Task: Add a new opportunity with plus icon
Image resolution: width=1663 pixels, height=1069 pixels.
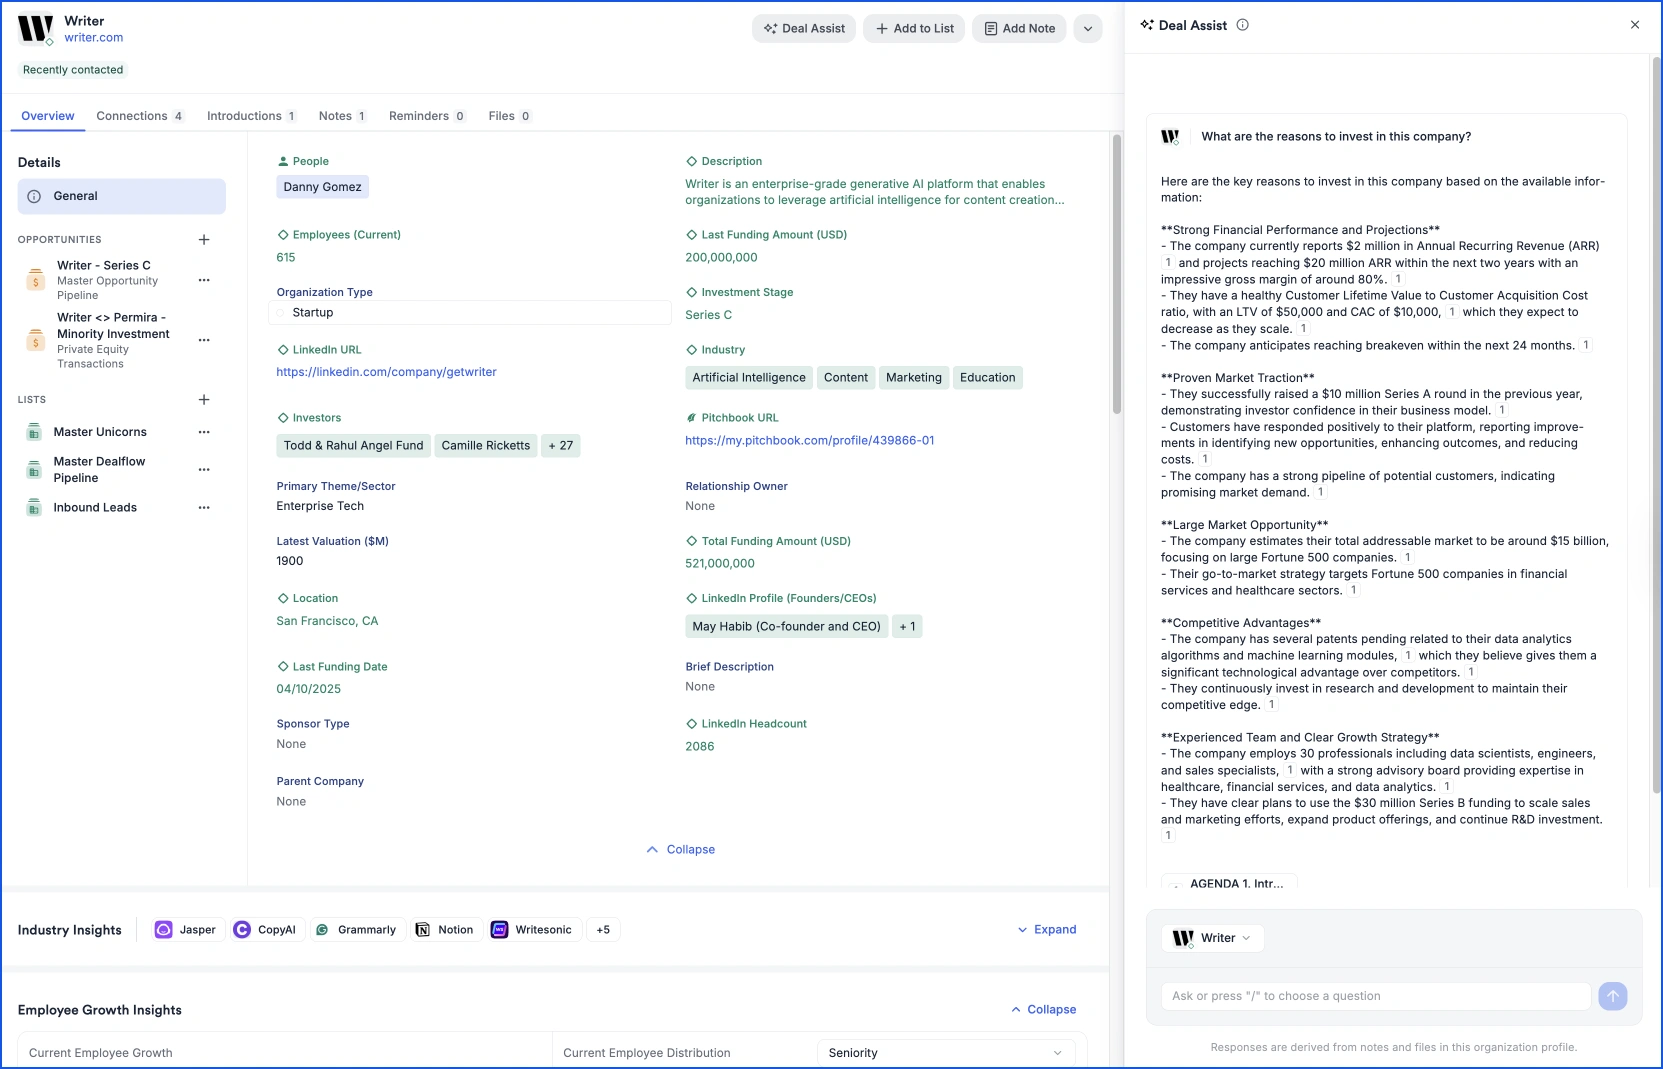Action: [204, 239]
